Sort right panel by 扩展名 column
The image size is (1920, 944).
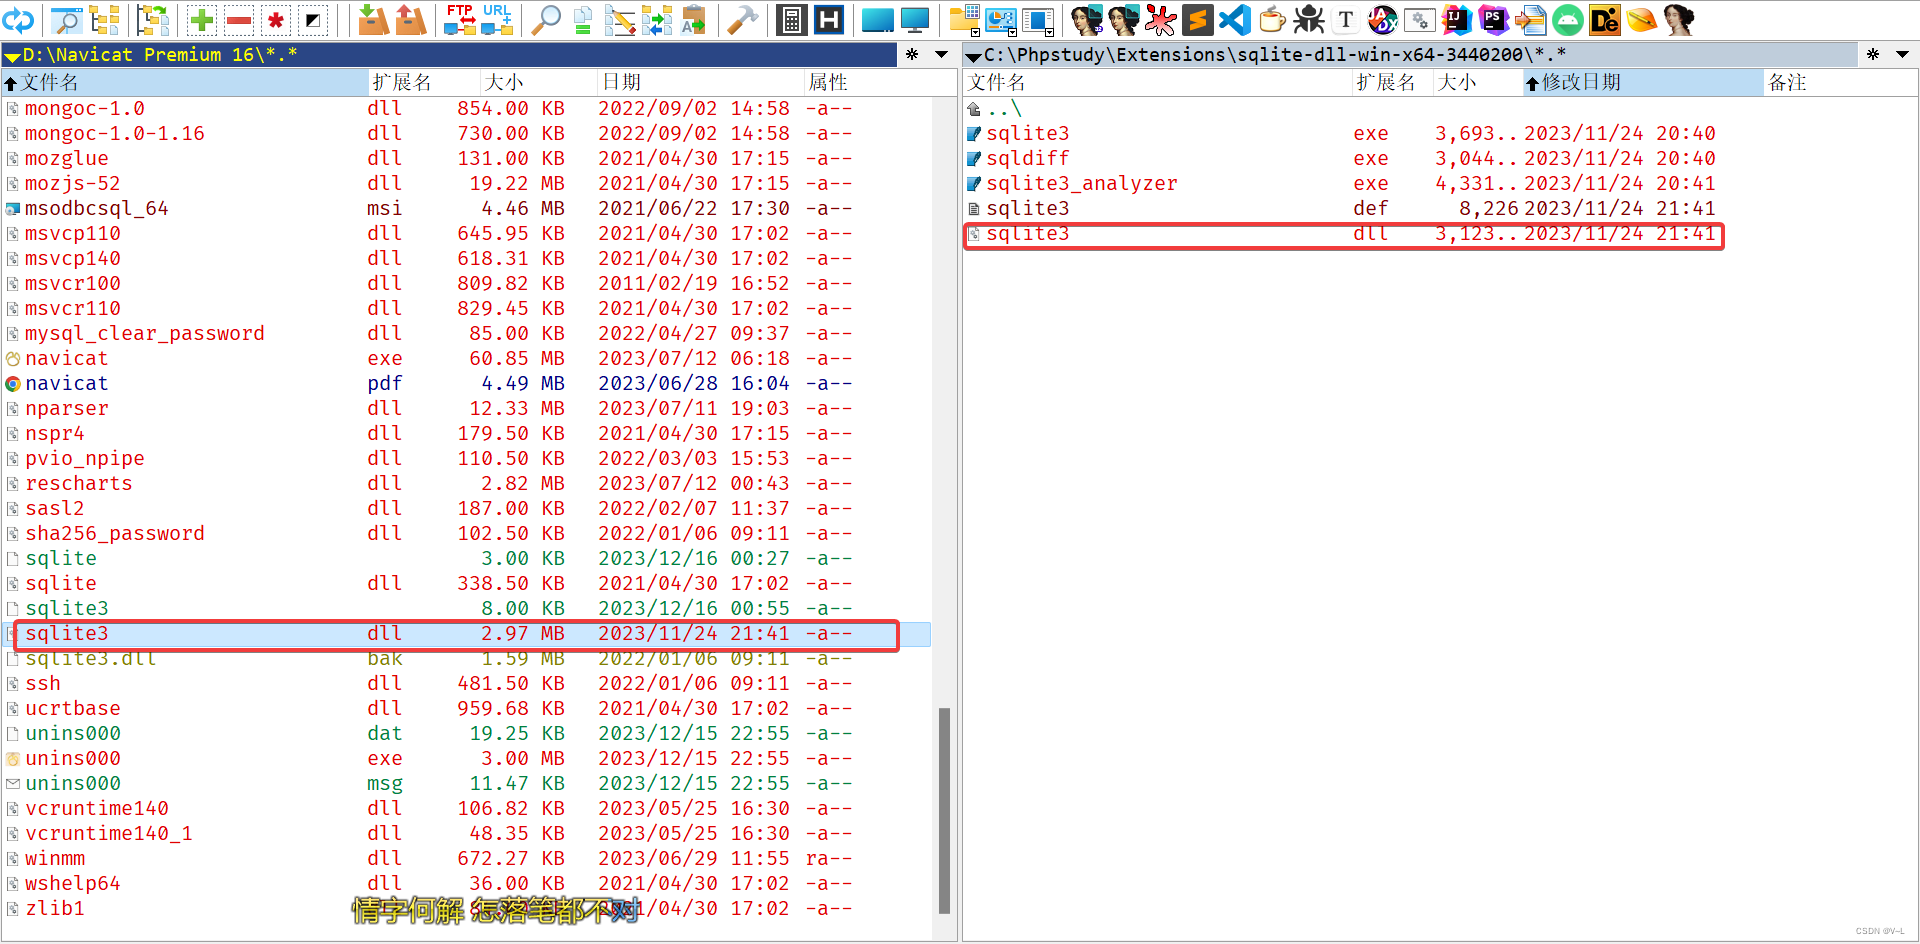pyautogui.click(x=1392, y=82)
